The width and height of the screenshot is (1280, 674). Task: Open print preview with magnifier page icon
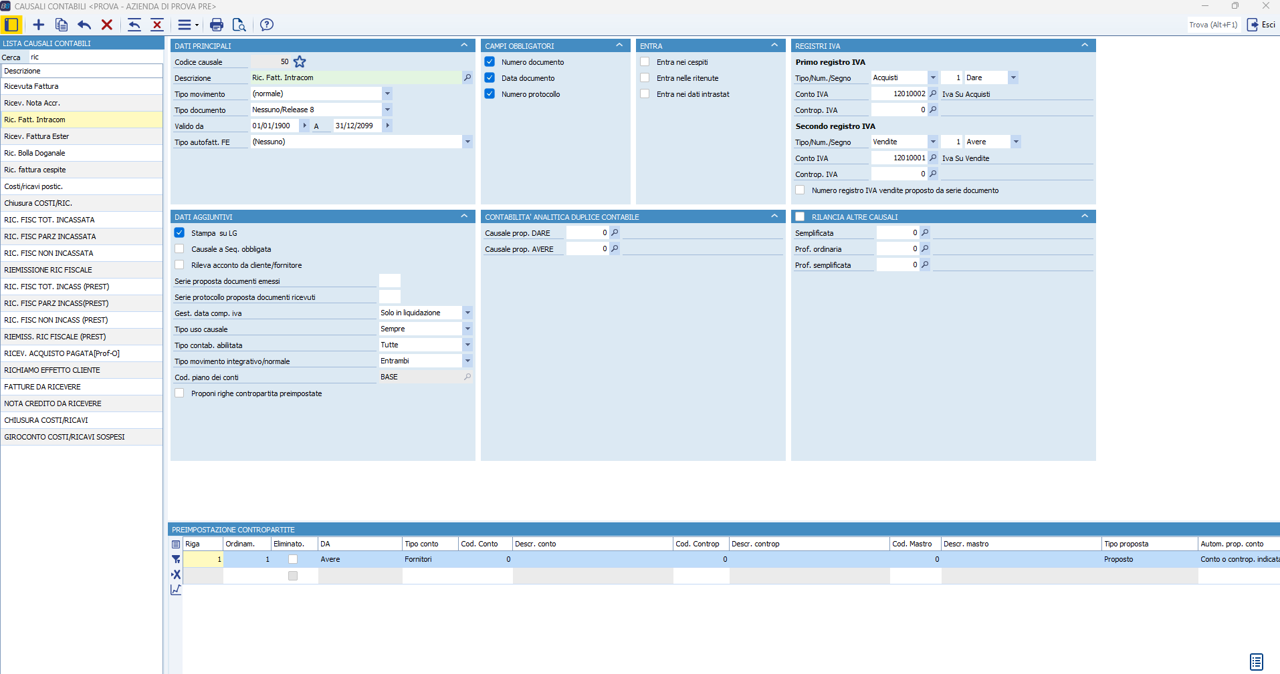239,25
